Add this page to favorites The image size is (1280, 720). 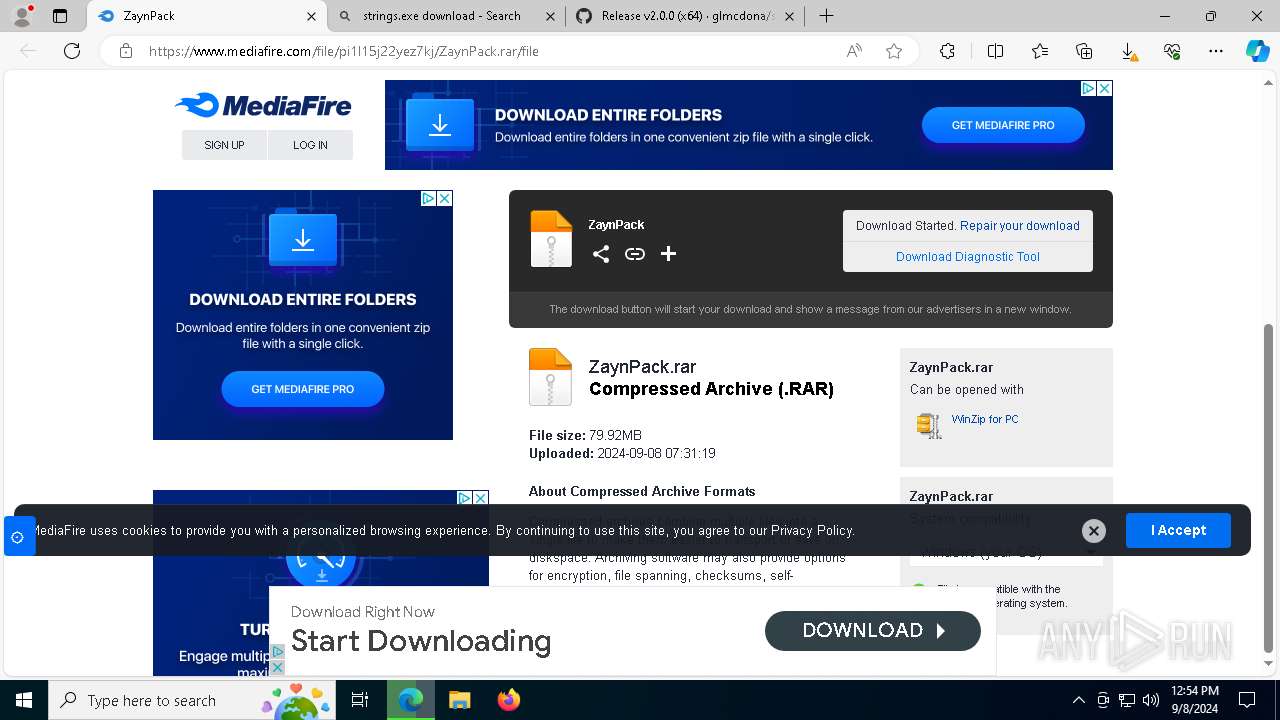click(x=894, y=51)
